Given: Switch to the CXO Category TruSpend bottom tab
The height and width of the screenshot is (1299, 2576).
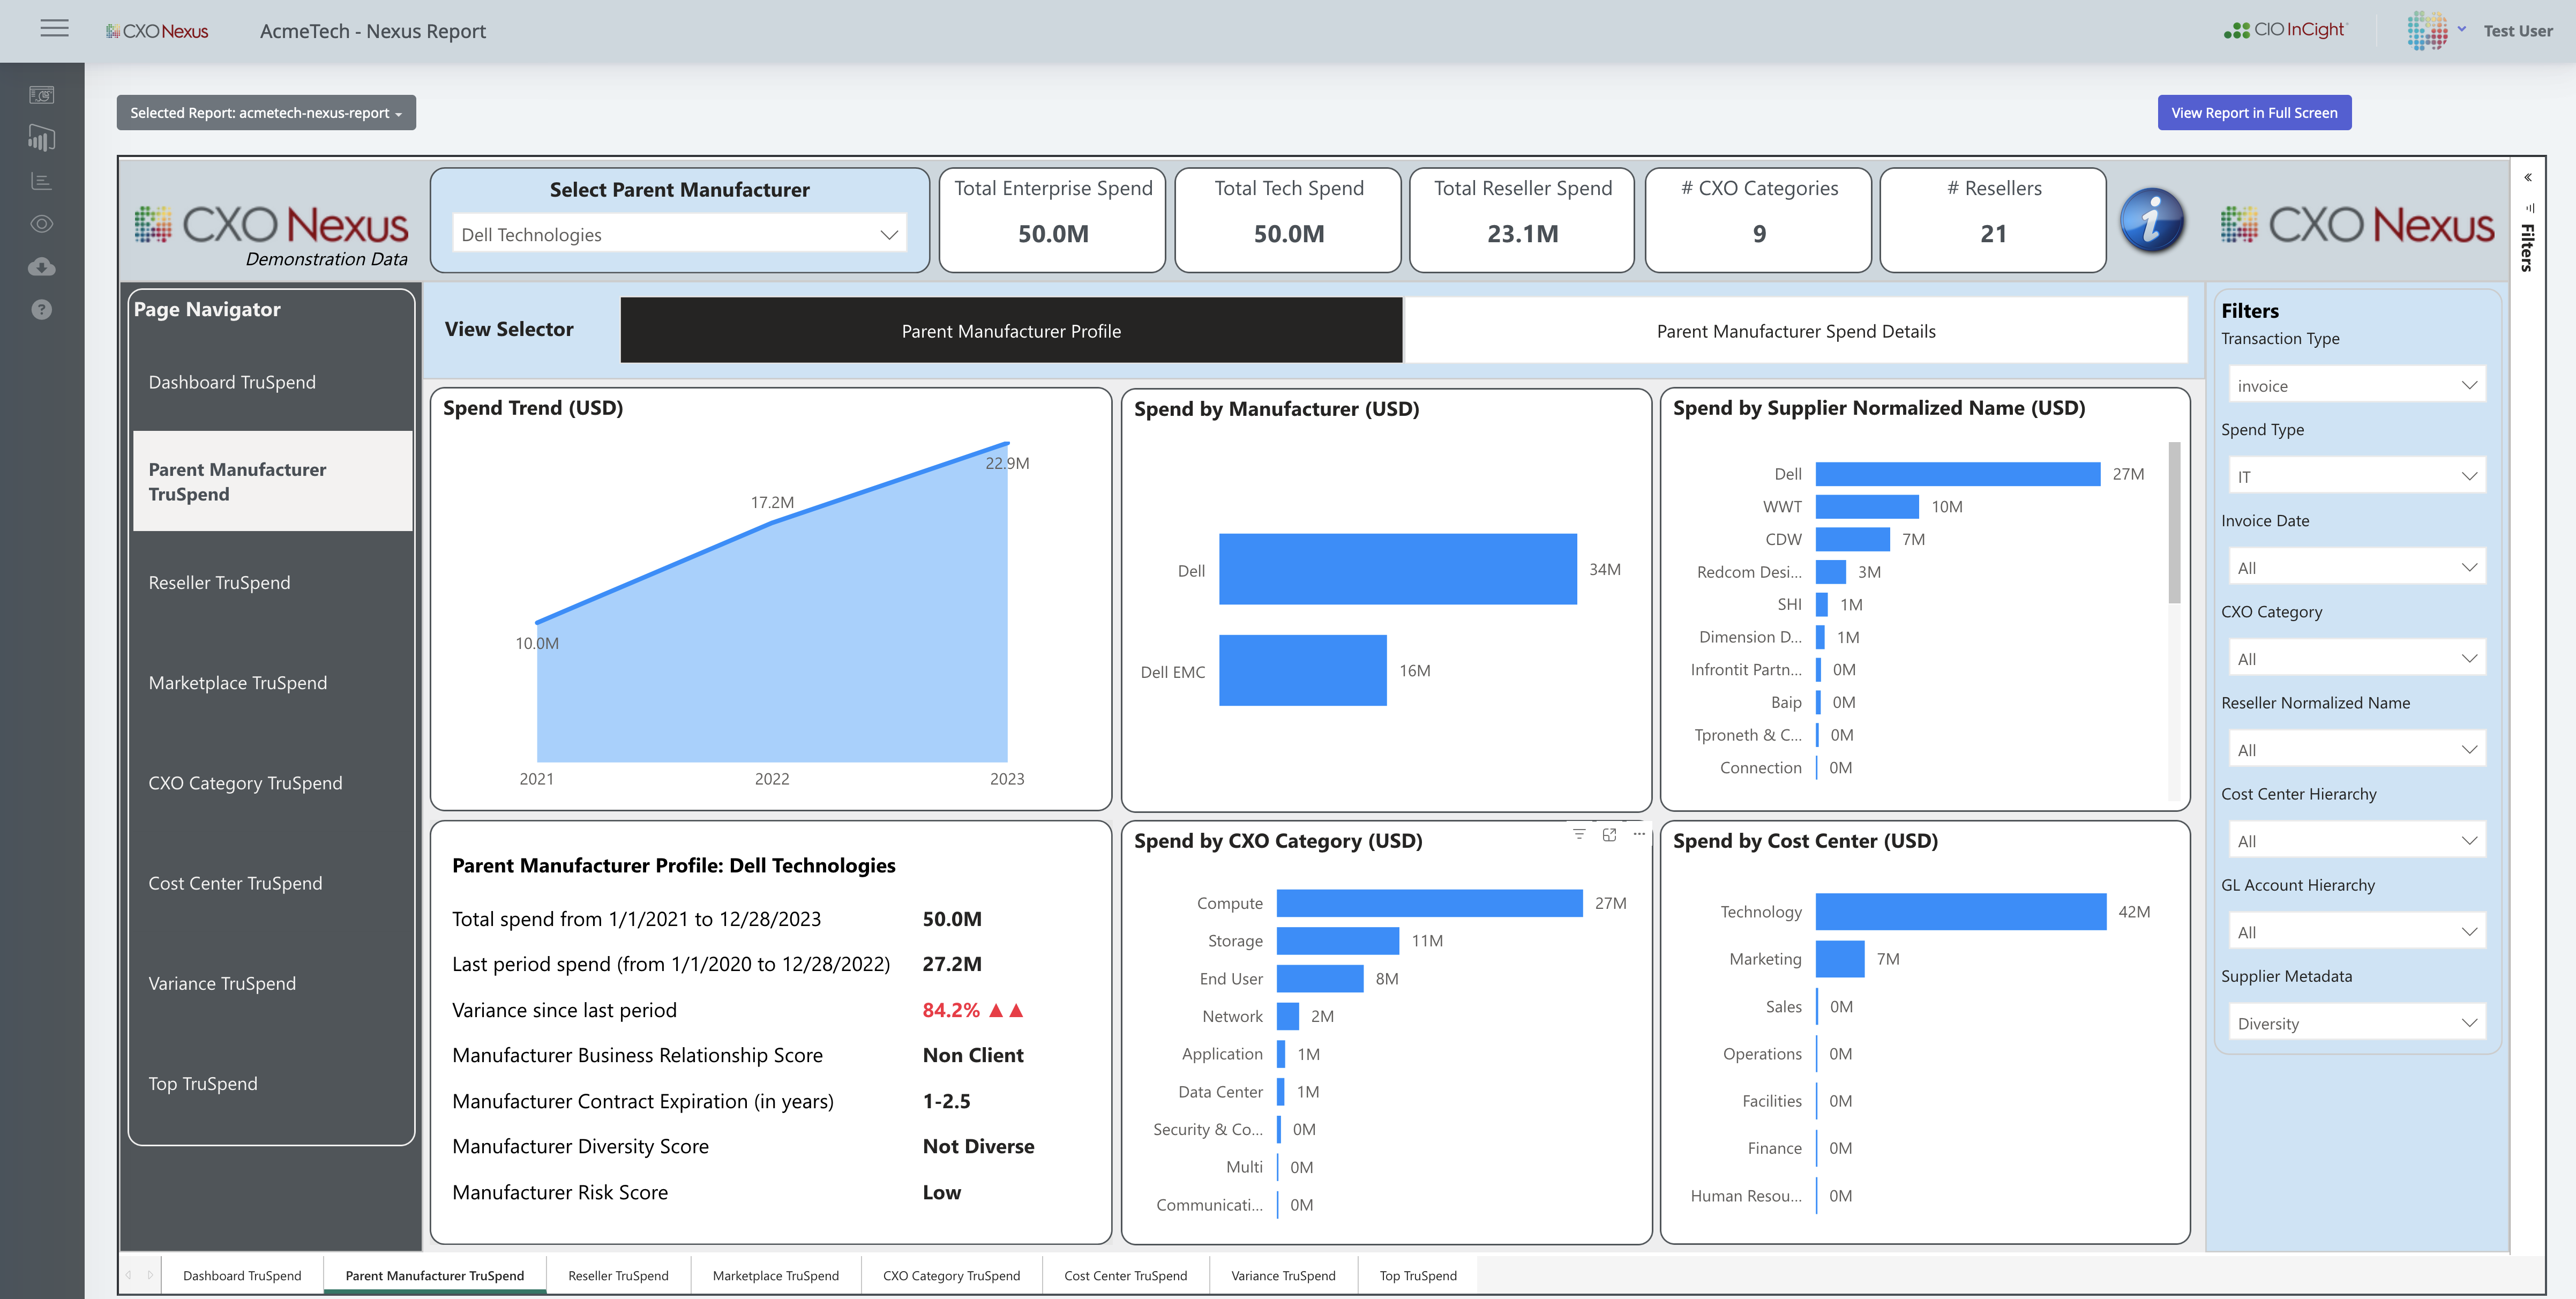Looking at the screenshot, I should tap(951, 1275).
